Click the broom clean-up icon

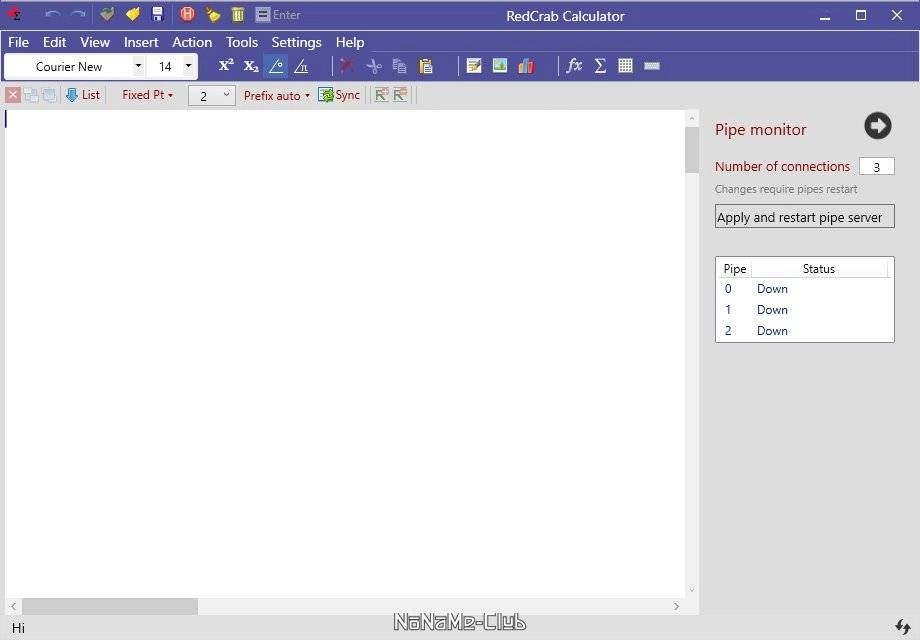212,14
